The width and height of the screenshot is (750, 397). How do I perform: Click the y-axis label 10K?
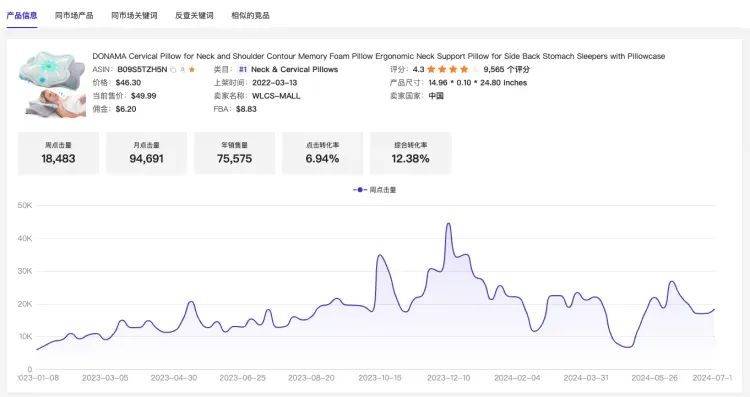point(25,337)
